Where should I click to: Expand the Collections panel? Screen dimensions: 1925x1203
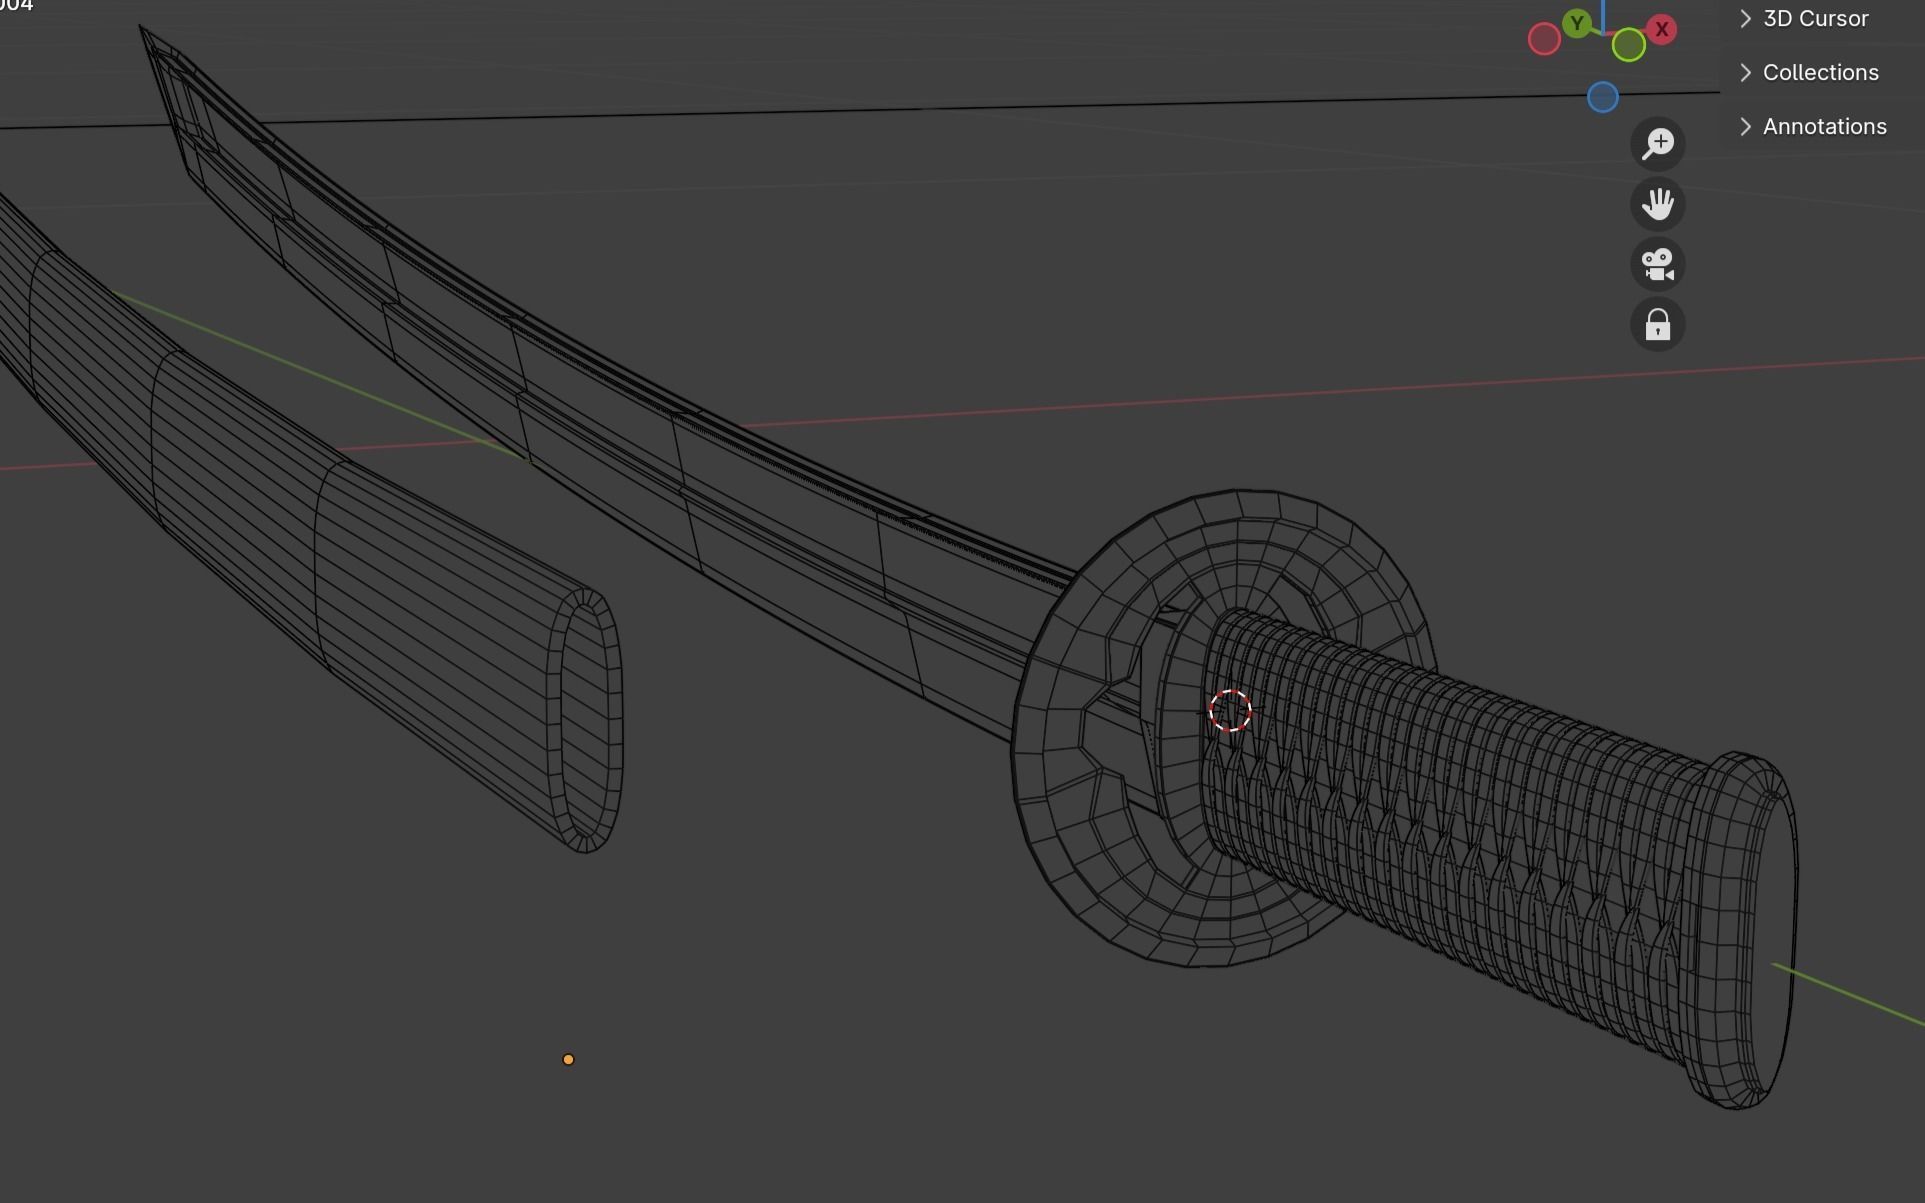1820,72
